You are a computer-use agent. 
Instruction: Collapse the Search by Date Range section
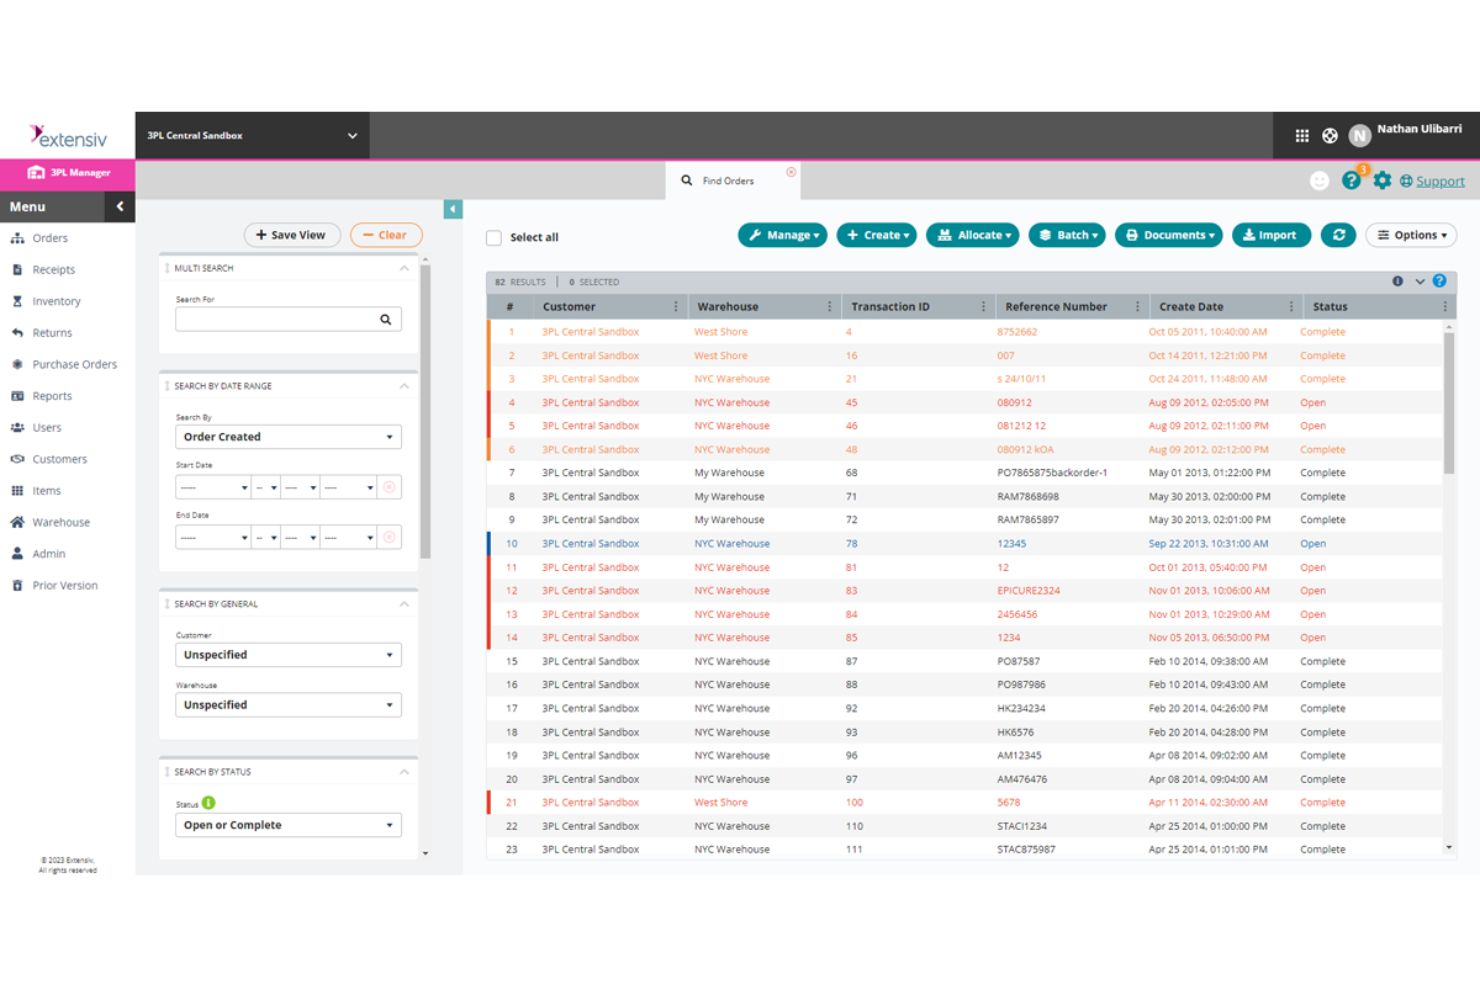coord(404,386)
